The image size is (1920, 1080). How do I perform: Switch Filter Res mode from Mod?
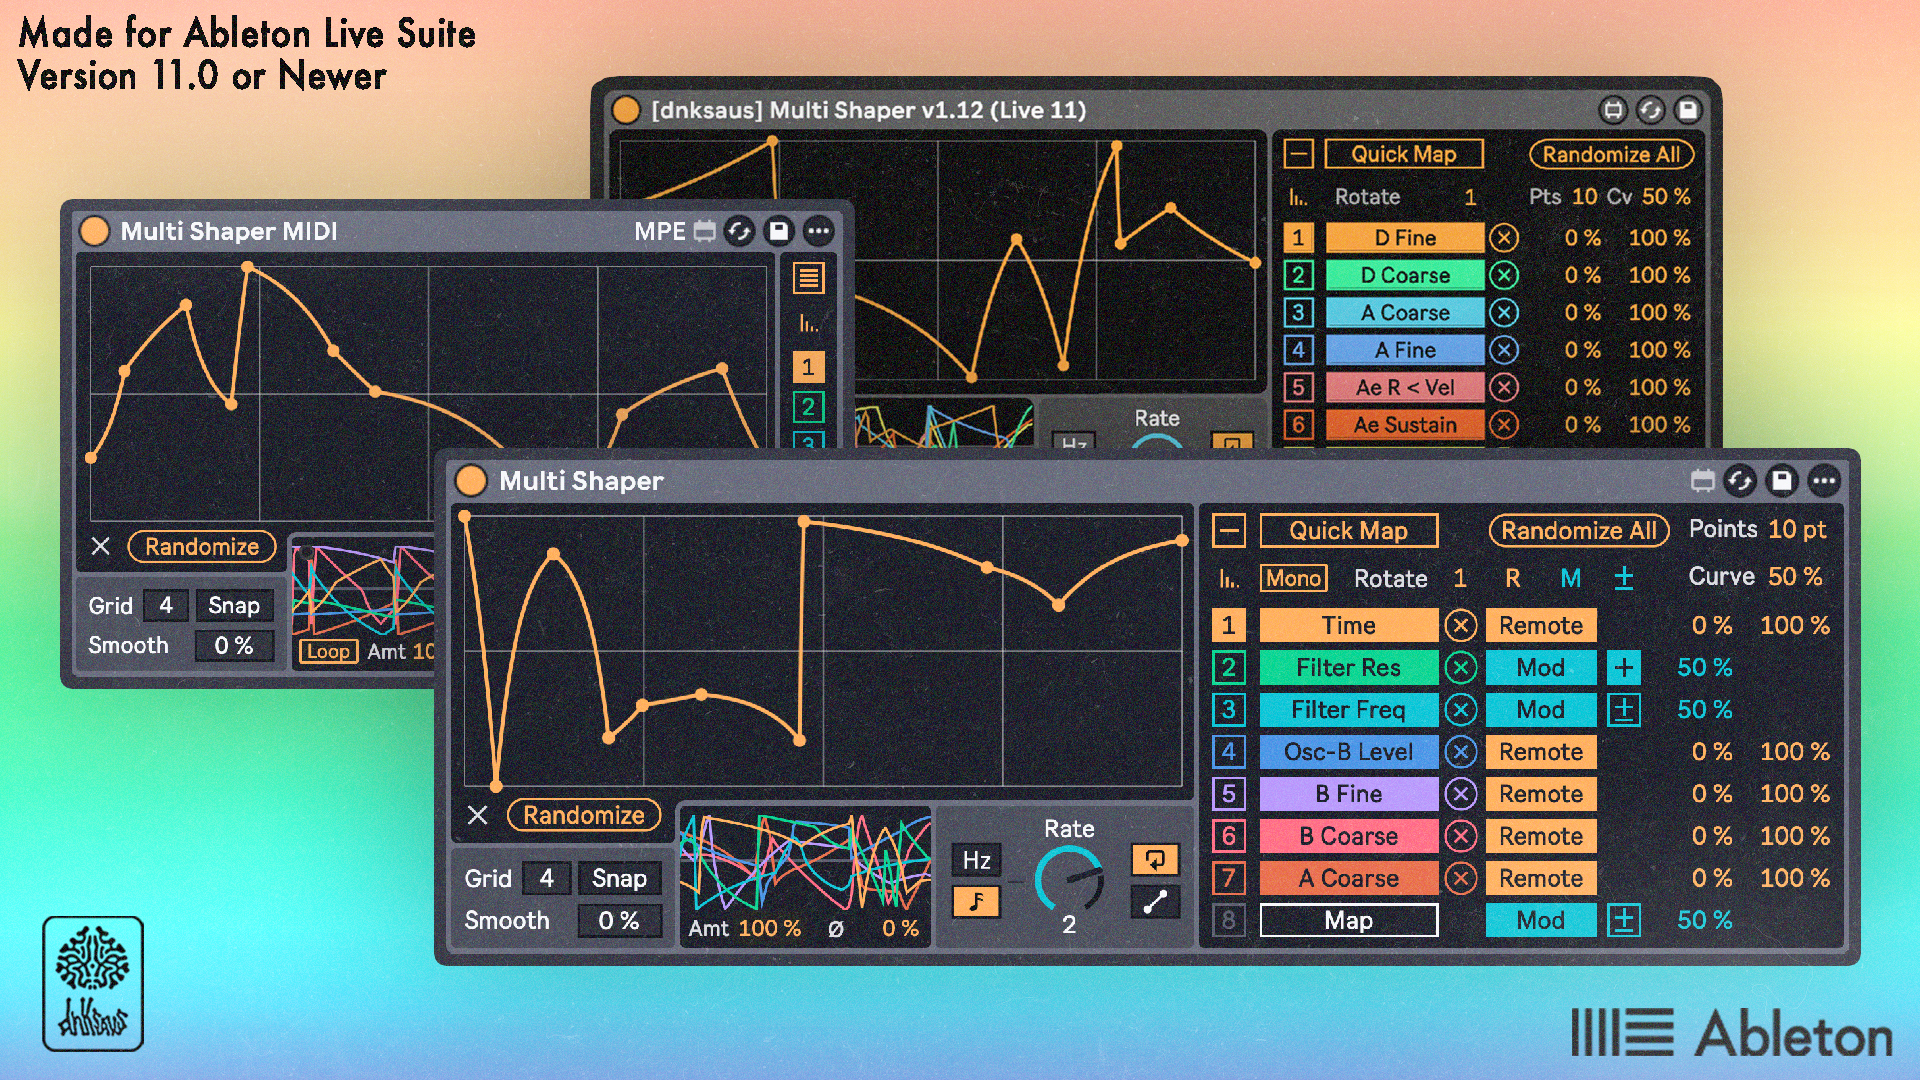pyautogui.click(x=1540, y=668)
